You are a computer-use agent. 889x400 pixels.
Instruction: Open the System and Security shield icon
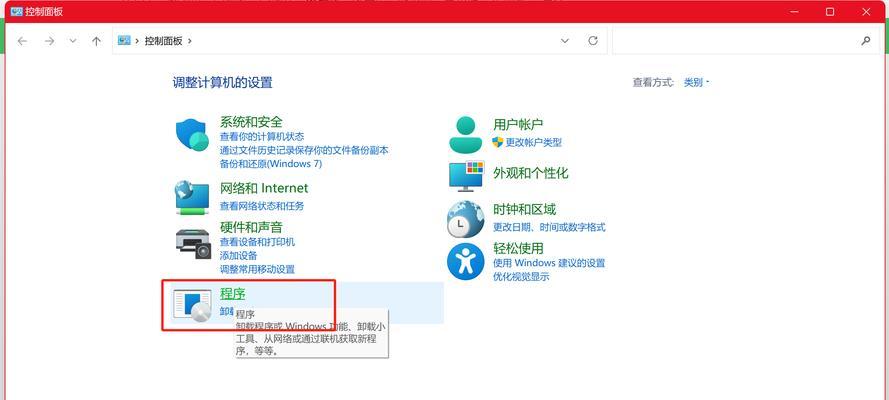(x=193, y=135)
